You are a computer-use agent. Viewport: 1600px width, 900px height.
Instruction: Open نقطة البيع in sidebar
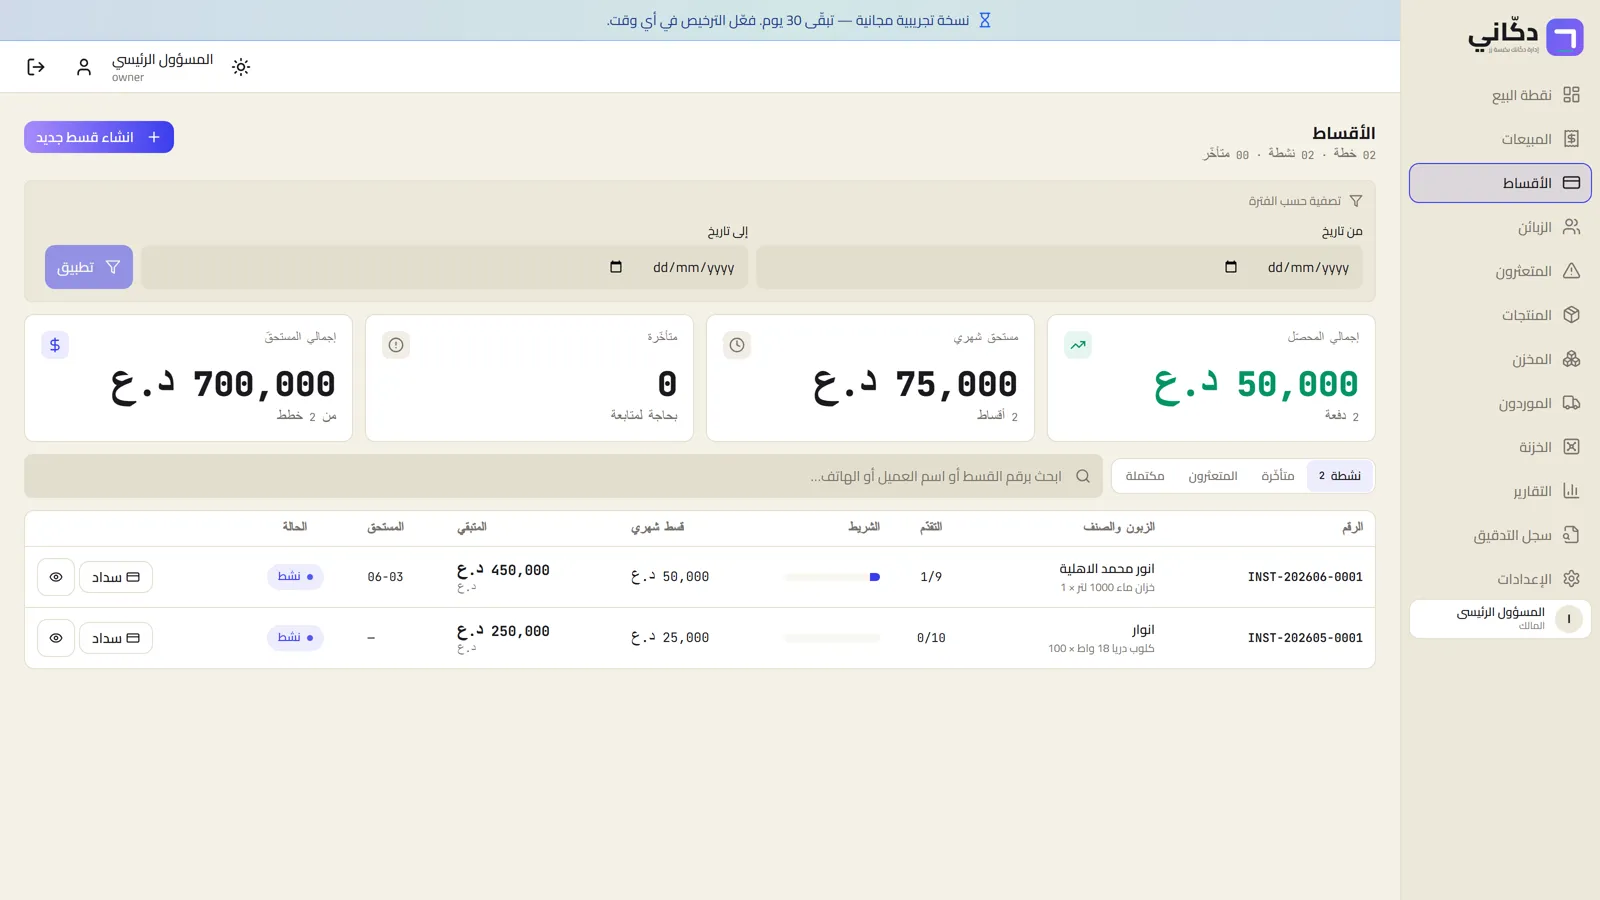click(x=1500, y=95)
